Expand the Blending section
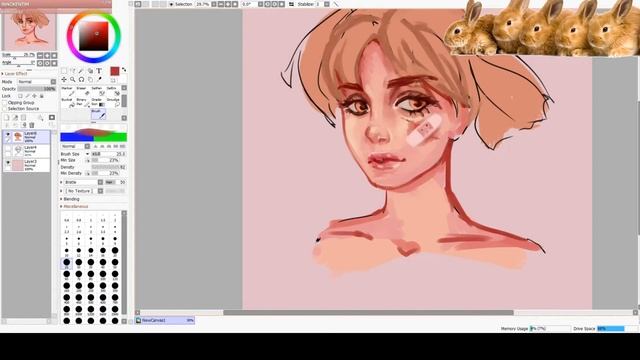 pos(70,199)
